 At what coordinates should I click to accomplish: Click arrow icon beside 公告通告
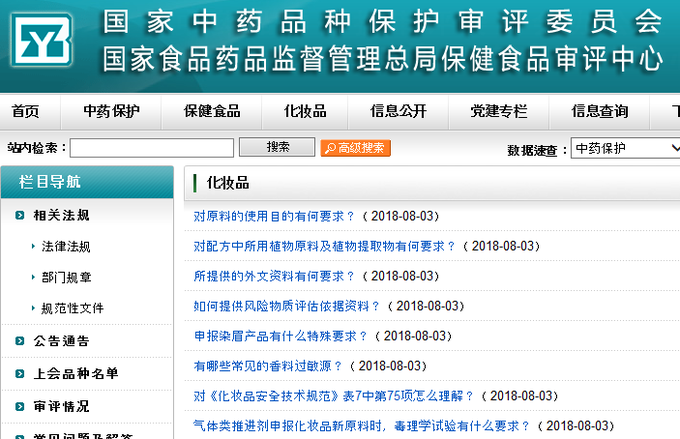pyautogui.click(x=20, y=341)
